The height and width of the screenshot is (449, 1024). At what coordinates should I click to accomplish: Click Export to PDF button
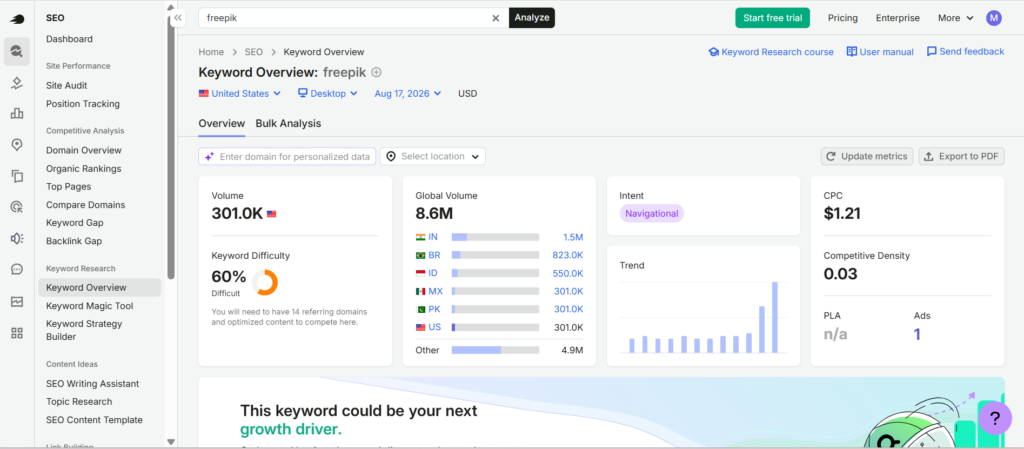point(961,157)
